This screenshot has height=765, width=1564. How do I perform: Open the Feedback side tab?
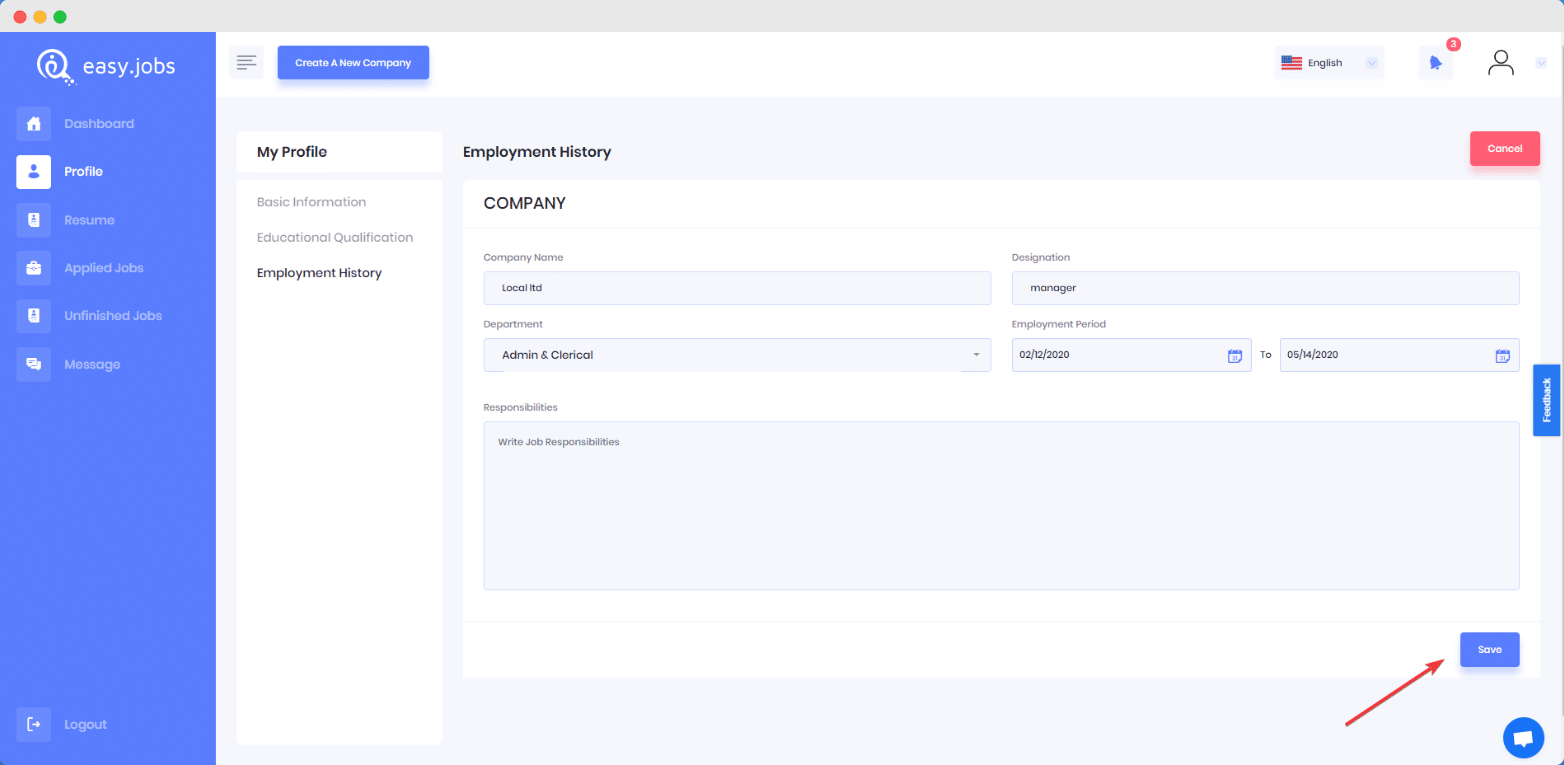tap(1547, 400)
